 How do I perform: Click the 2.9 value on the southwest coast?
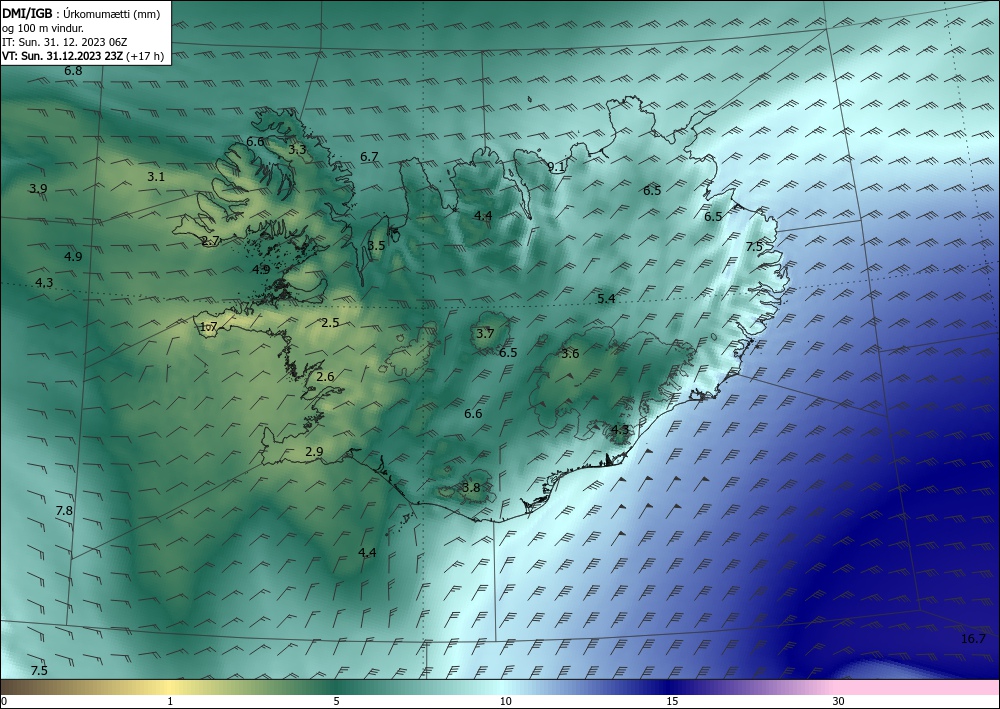click(314, 451)
